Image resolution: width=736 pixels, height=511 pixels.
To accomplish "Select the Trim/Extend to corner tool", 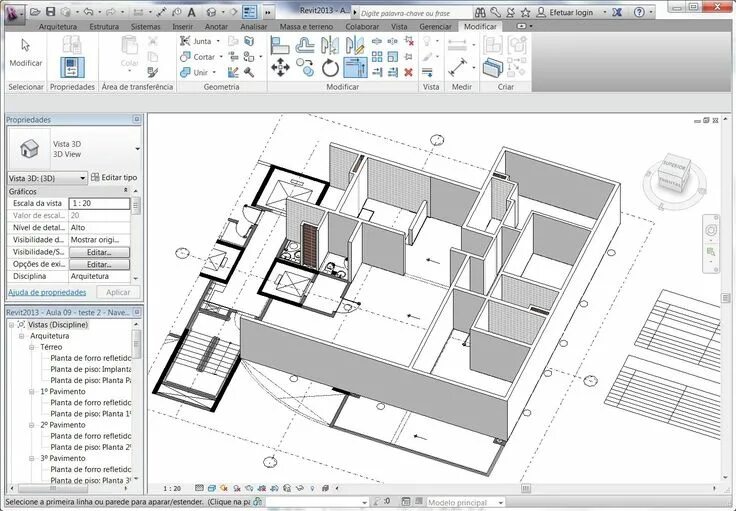I will coord(355,67).
